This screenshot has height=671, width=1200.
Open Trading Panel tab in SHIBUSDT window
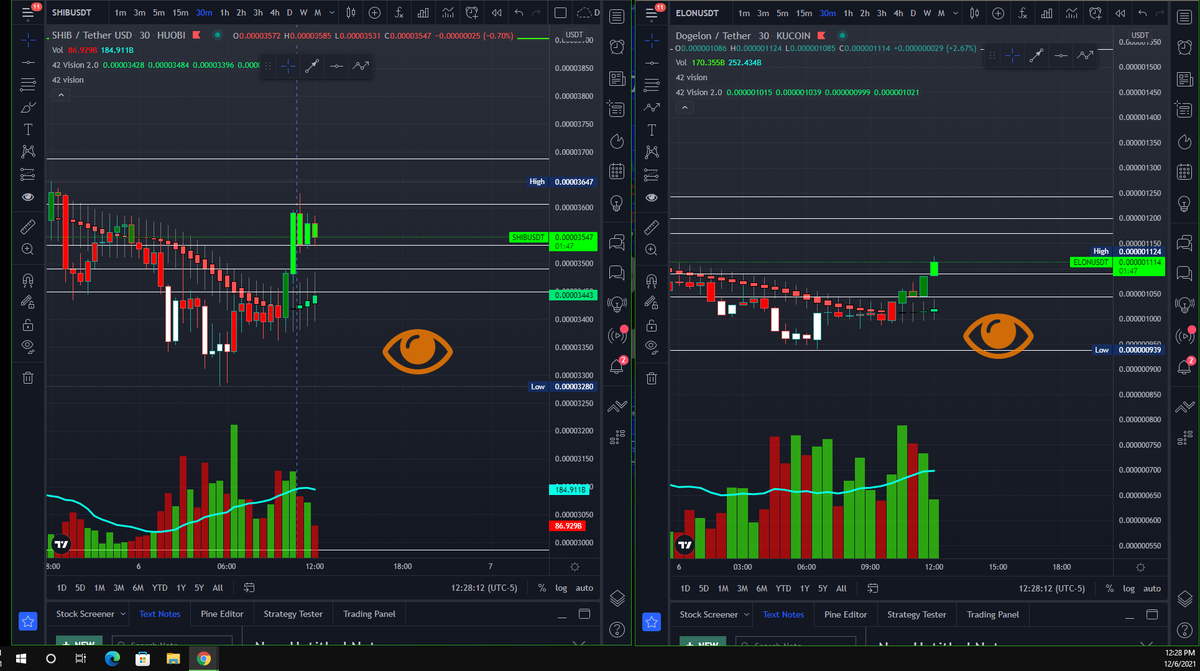(x=369, y=614)
